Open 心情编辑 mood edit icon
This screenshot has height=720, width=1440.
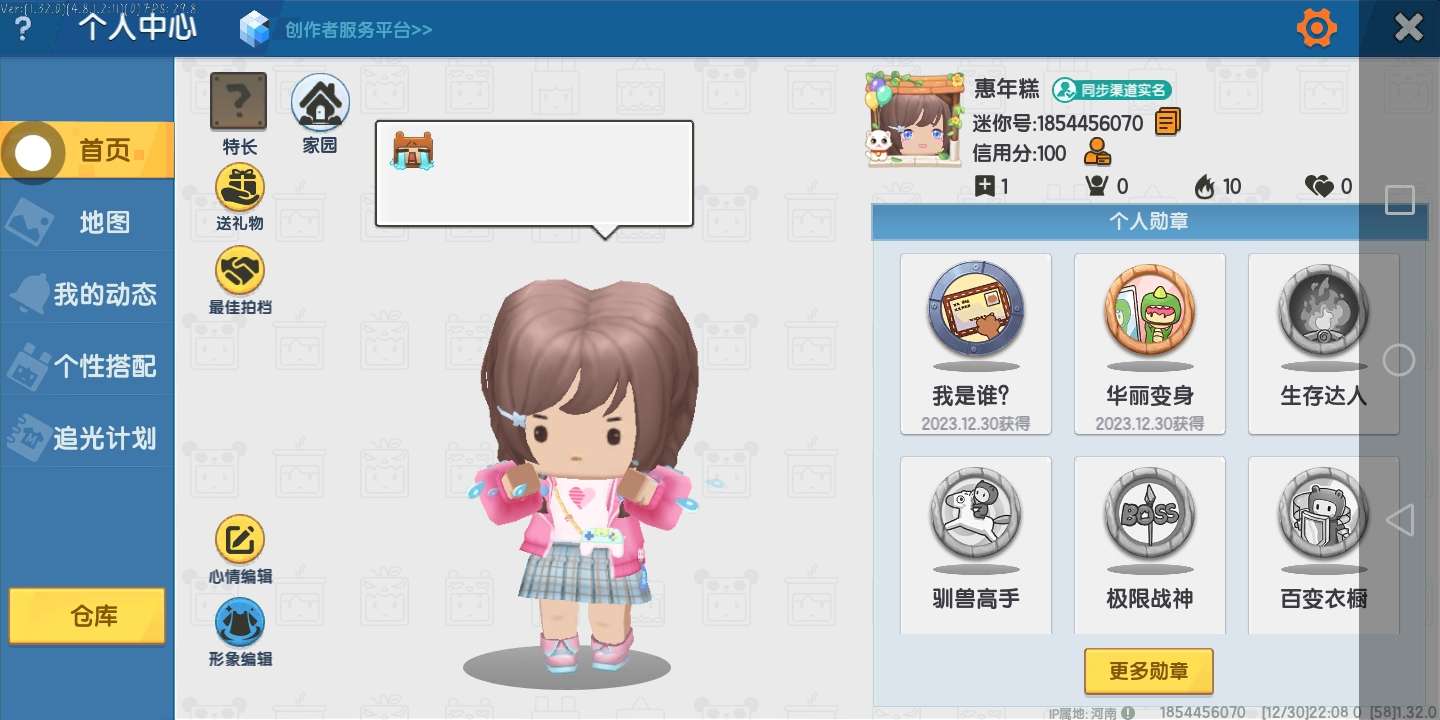click(x=240, y=540)
